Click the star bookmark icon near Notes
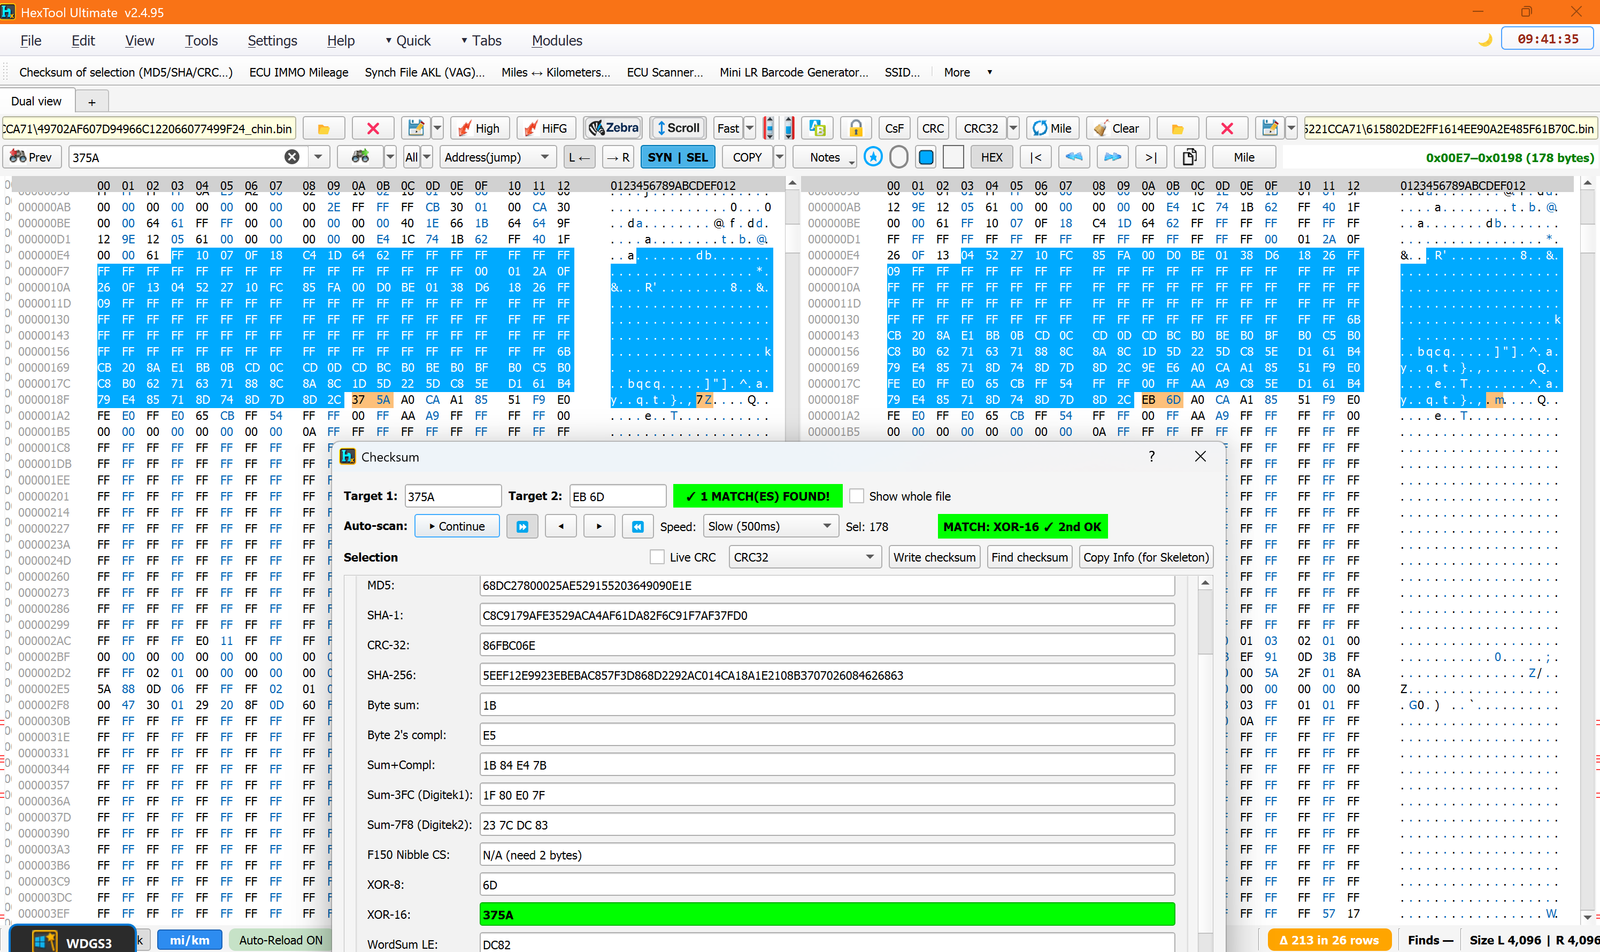The image size is (1600, 952). click(x=873, y=157)
